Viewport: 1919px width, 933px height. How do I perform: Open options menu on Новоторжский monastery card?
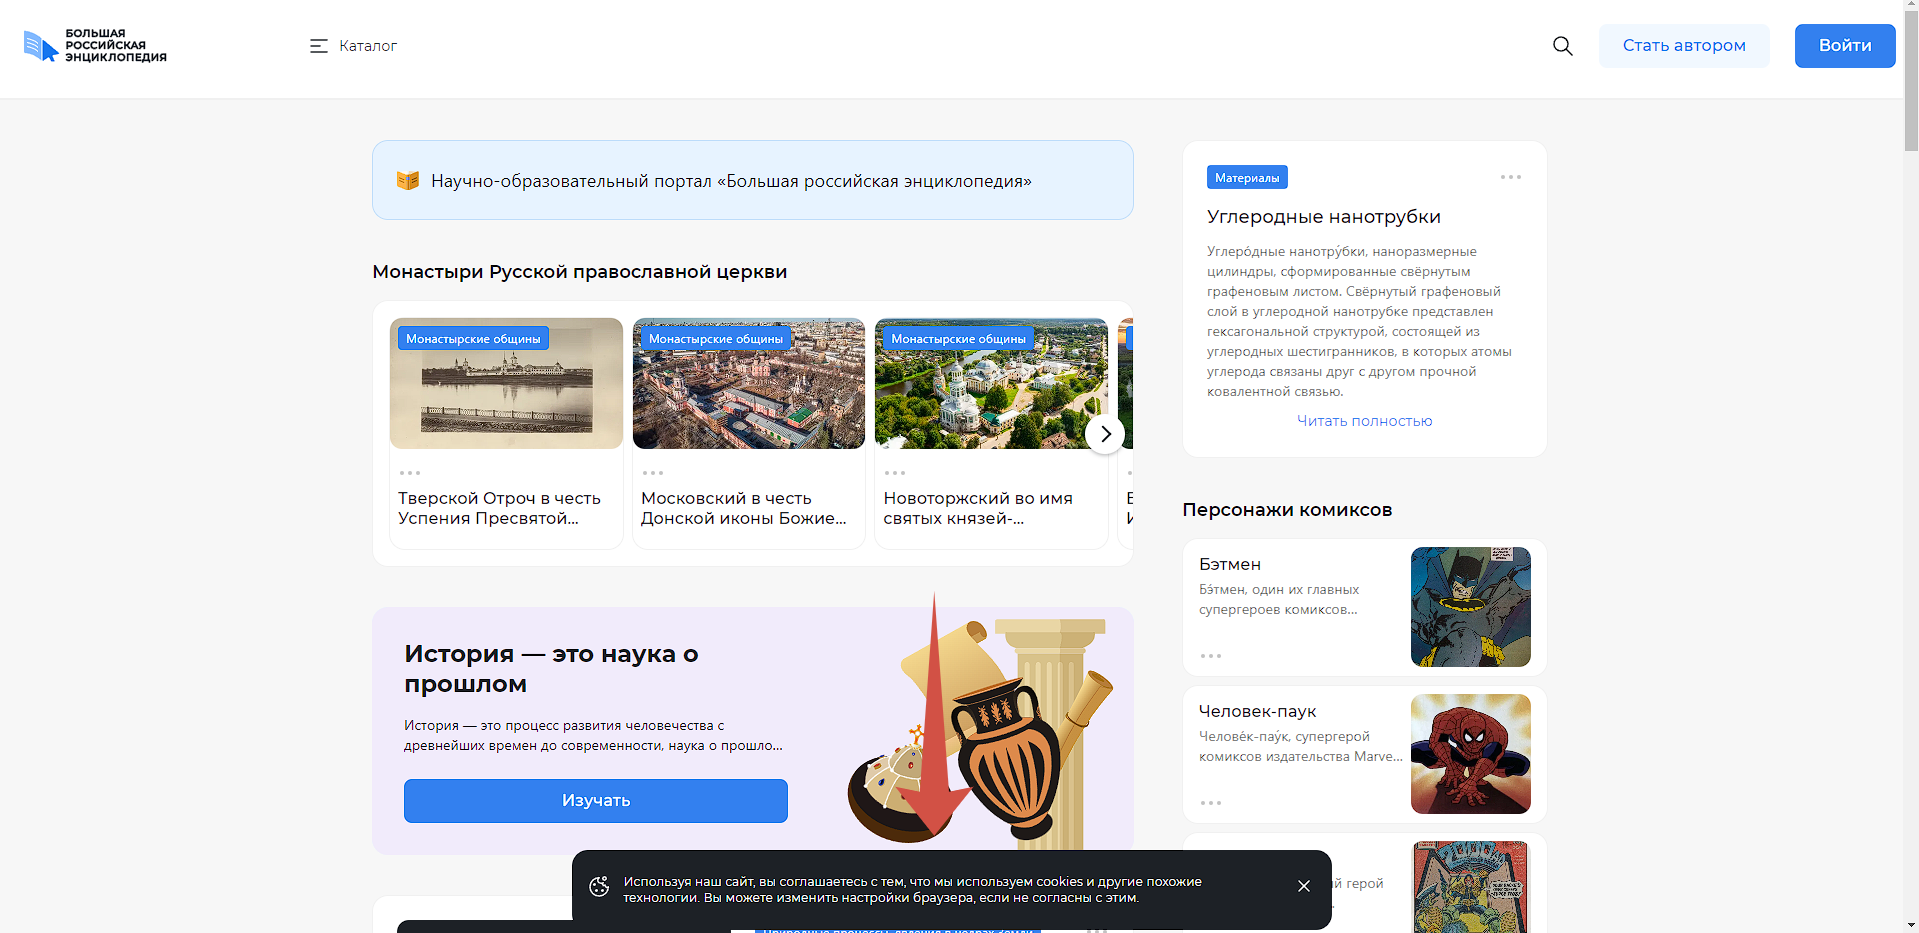click(896, 472)
